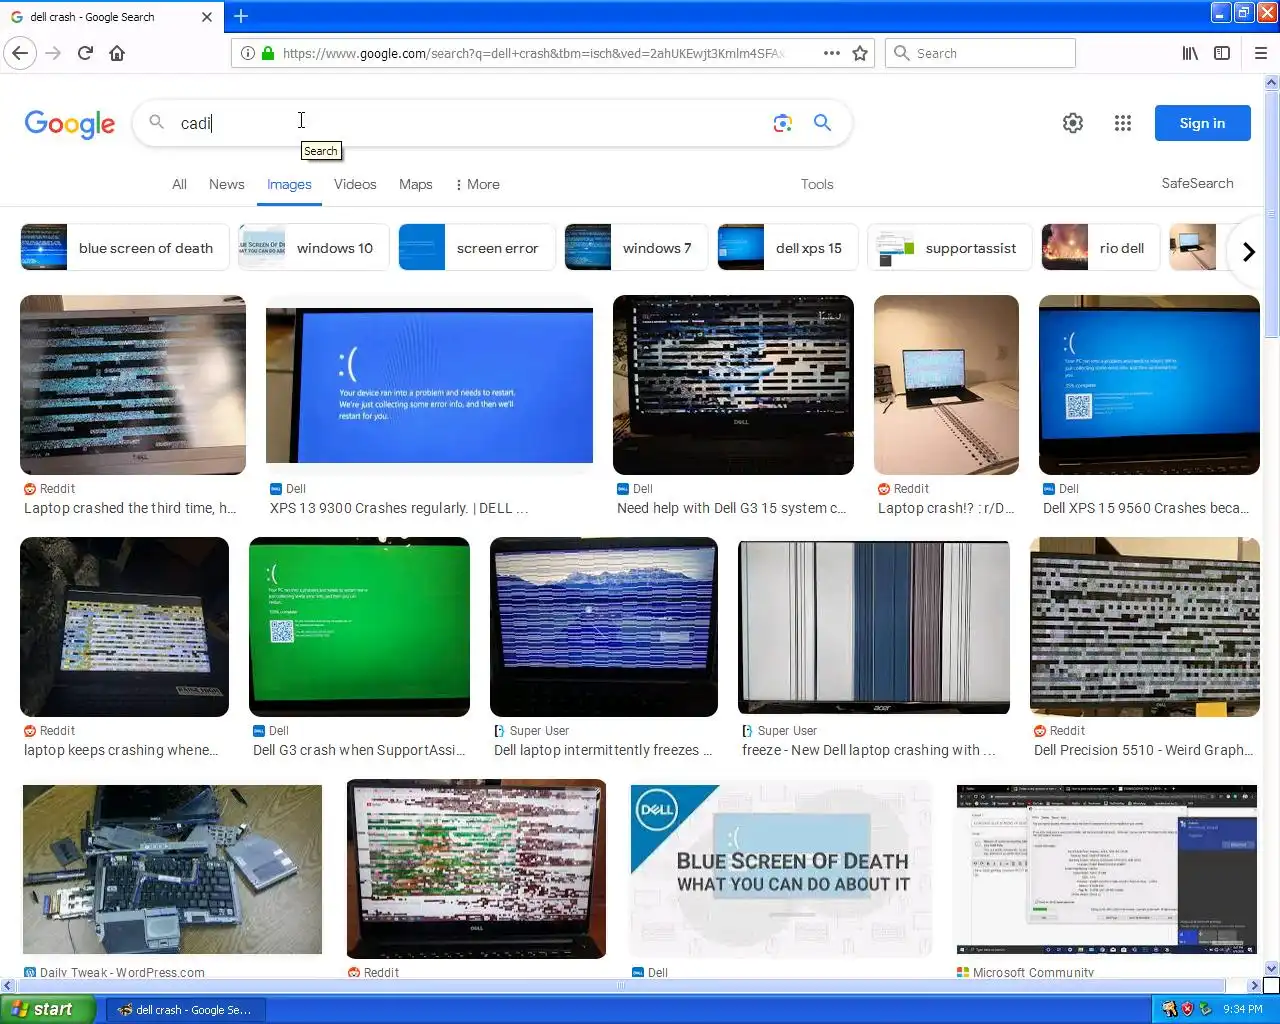
Task: Click the vertical scrollbar up arrow
Action: coord(1272,83)
